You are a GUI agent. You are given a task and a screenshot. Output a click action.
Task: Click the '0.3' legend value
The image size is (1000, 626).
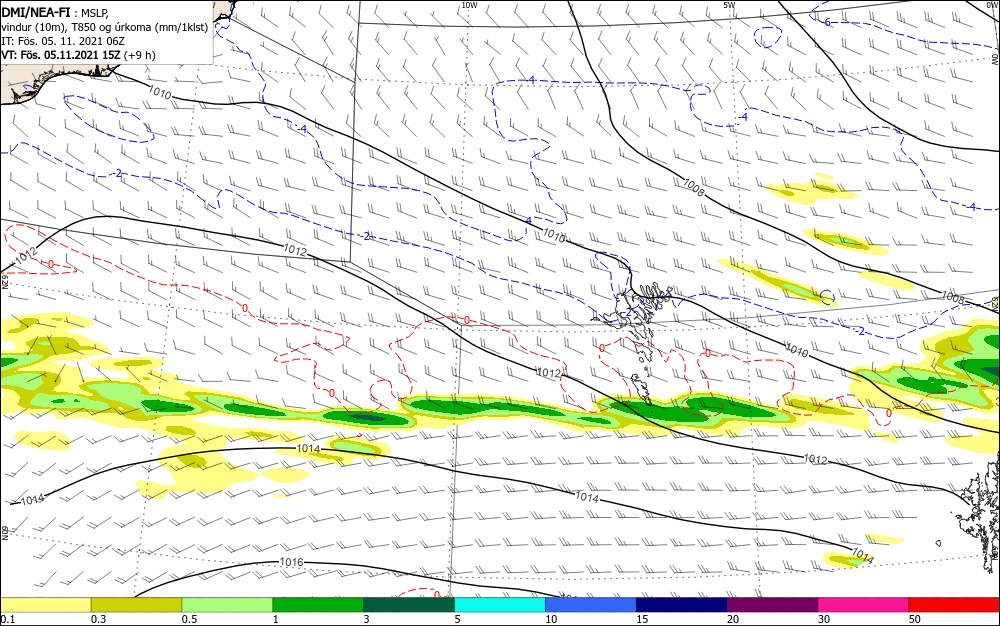pyautogui.click(x=99, y=619)
